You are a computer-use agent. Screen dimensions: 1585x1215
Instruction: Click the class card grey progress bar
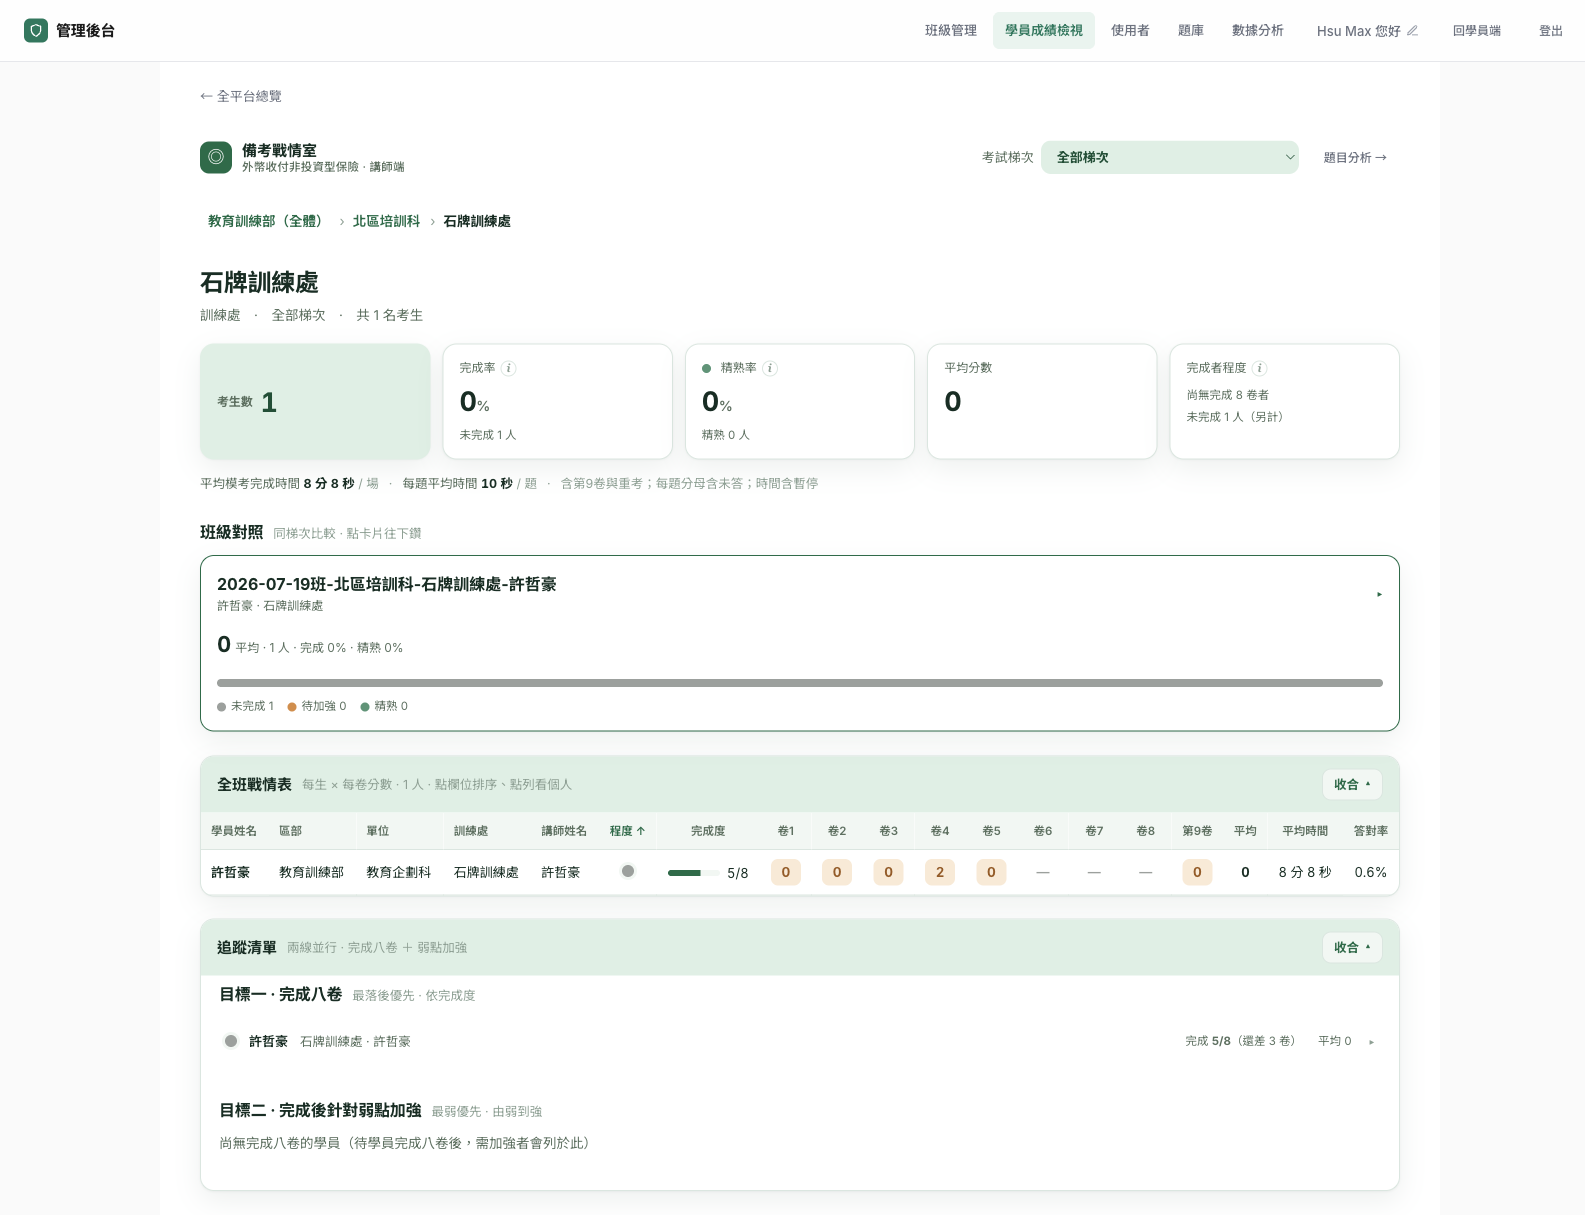coord(800,683)
